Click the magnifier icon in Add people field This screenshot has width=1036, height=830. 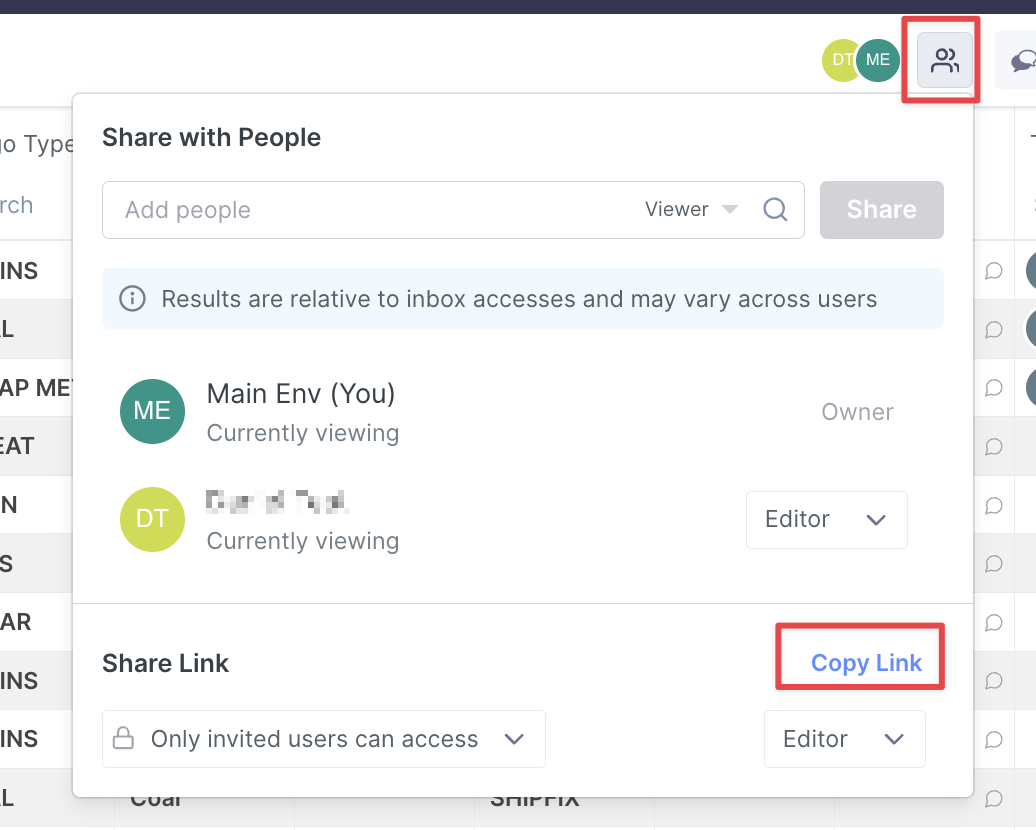(775, 210)
